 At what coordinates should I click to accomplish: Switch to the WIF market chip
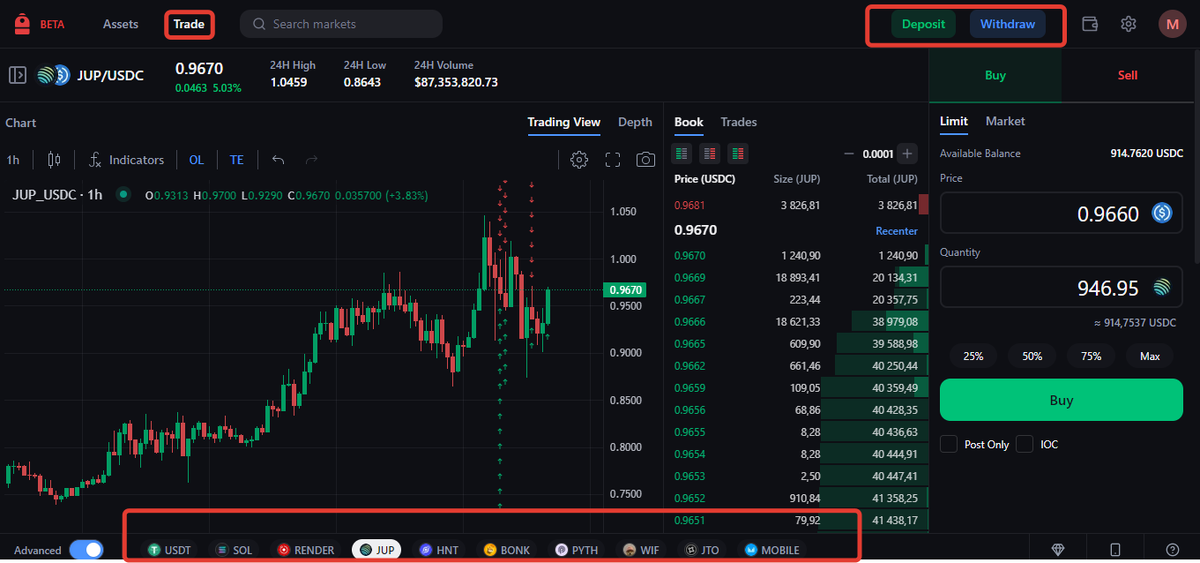643,550
